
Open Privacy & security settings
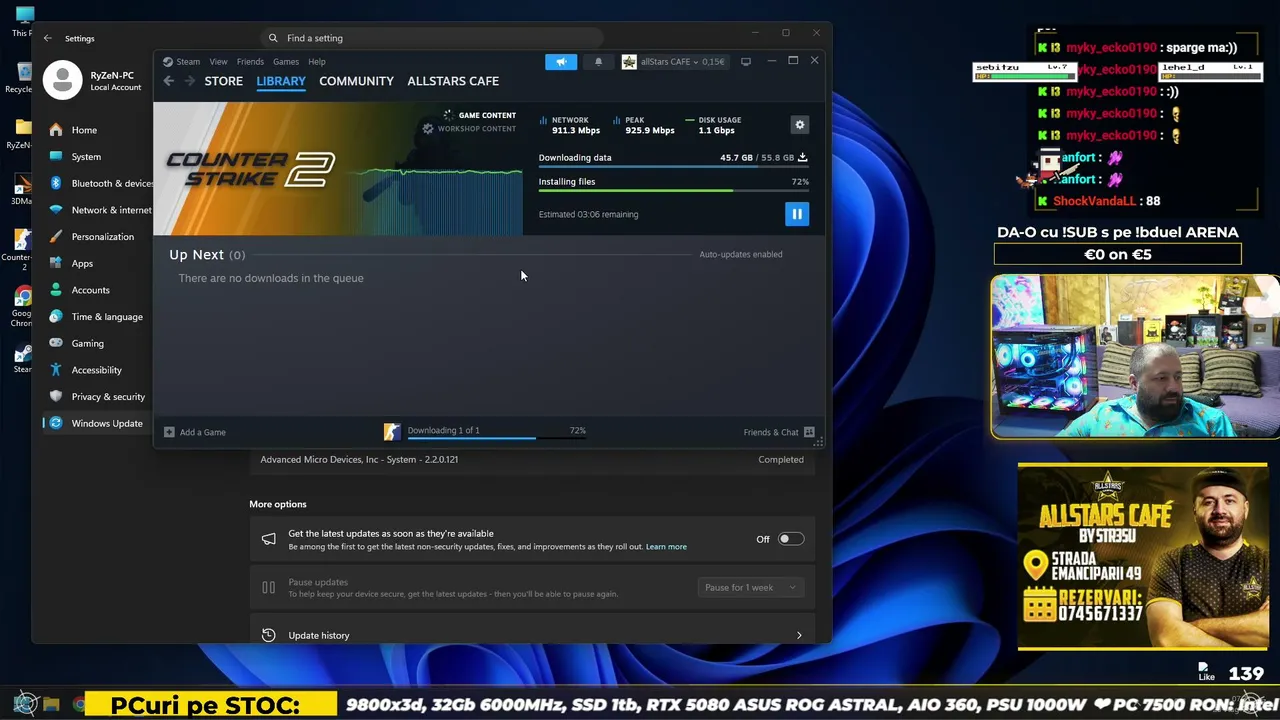pos(97,397)
